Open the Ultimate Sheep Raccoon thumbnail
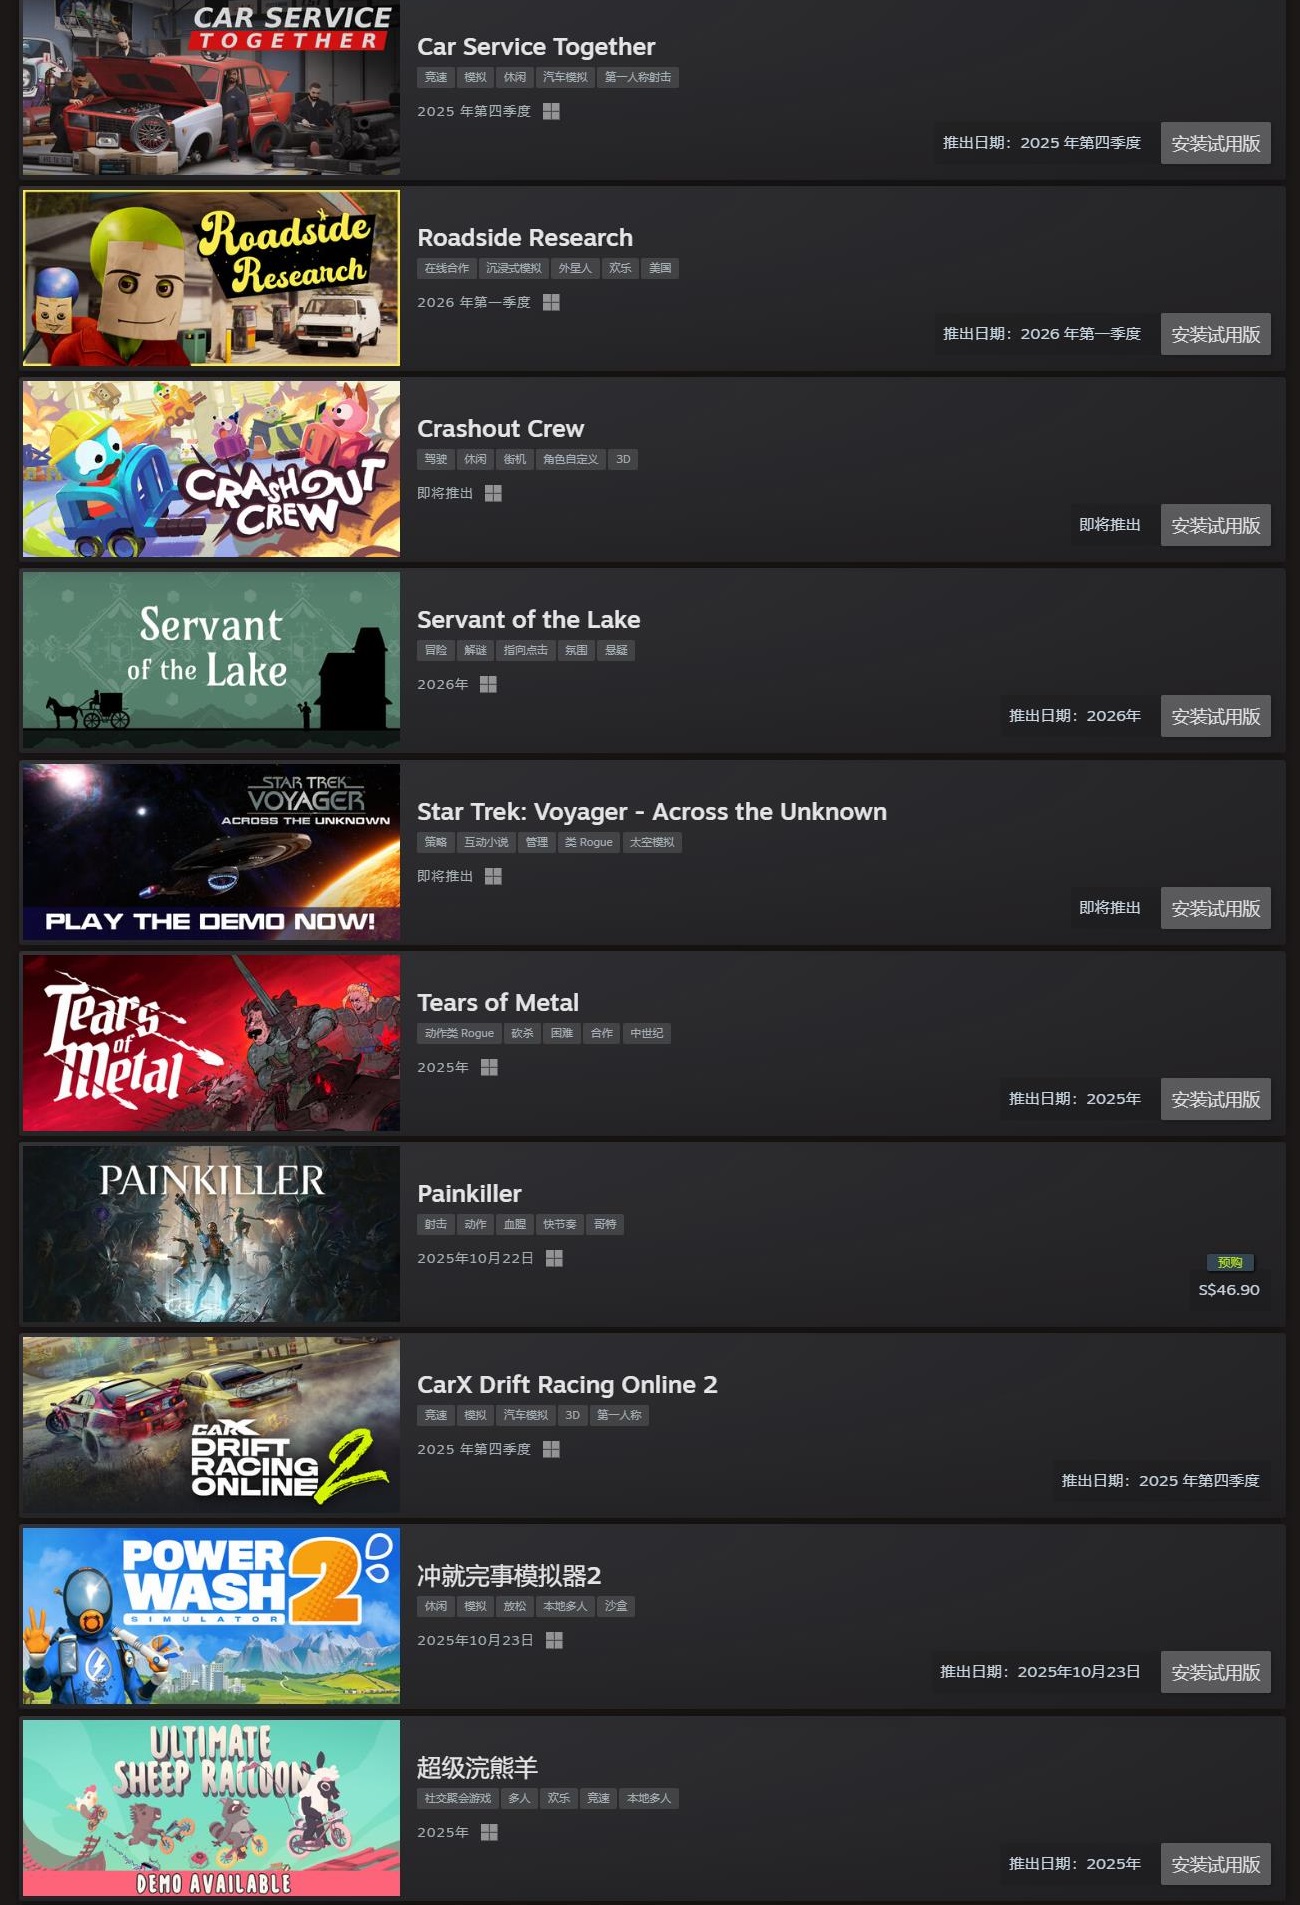 (x=211, y=1808)
